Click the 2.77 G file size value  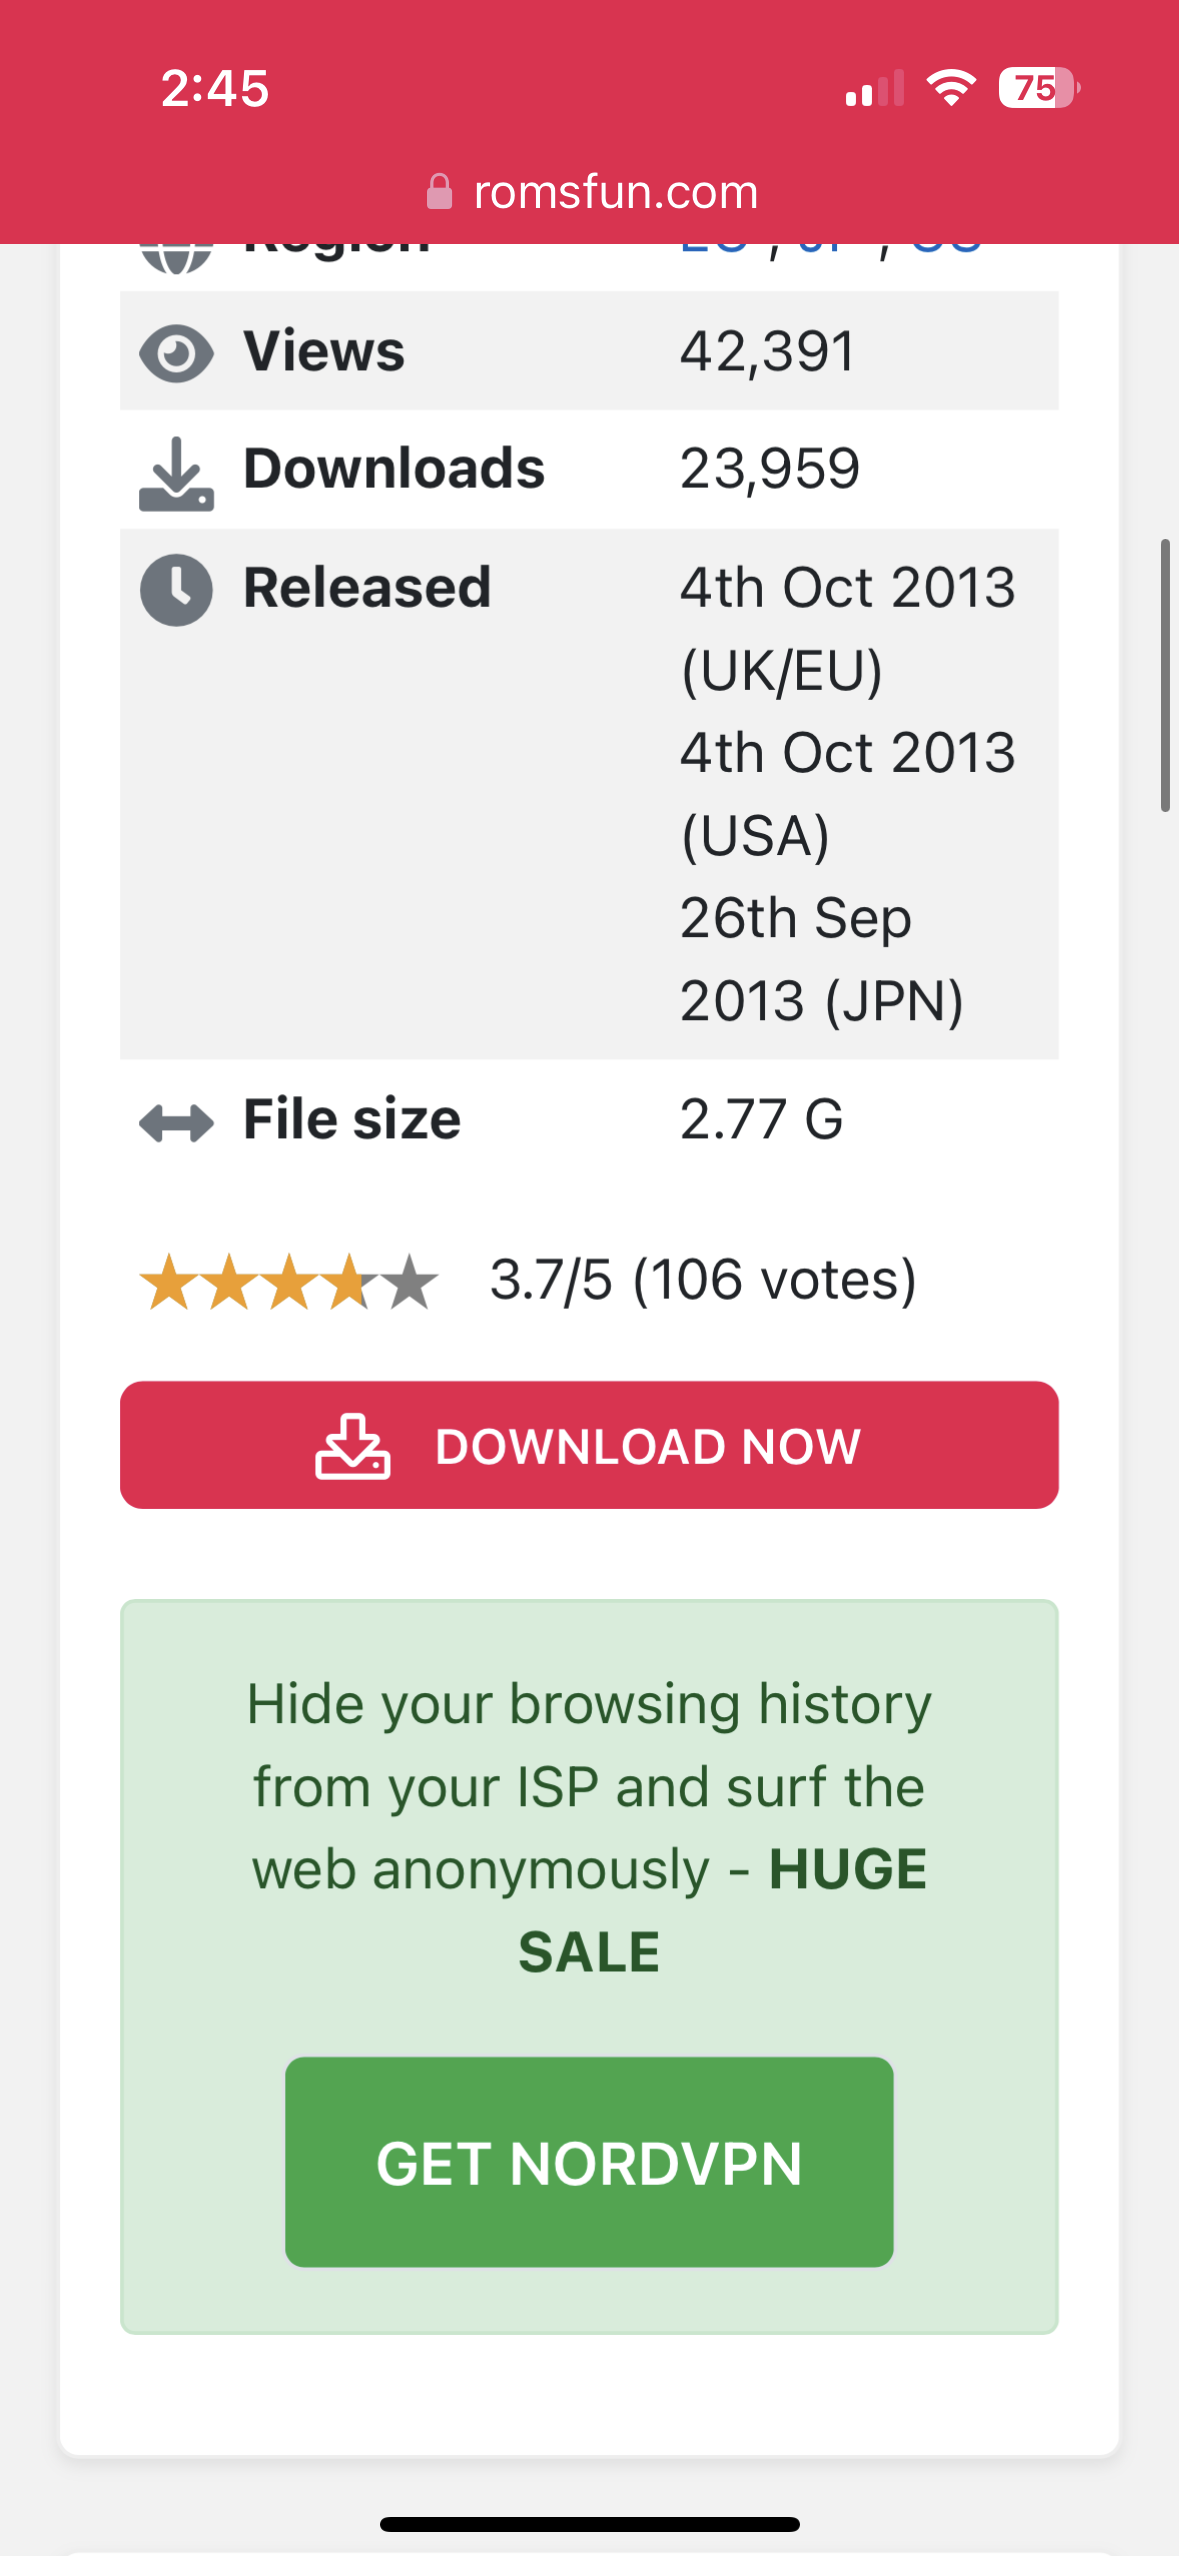coord(761,1119)
